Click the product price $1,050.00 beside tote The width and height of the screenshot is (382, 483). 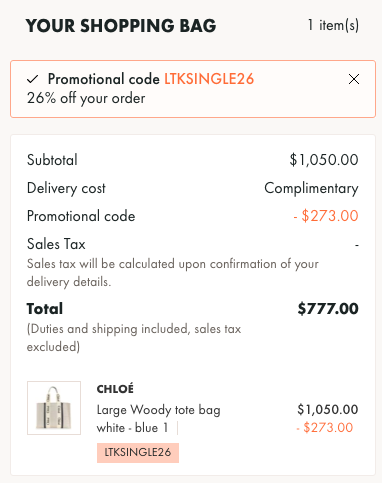tap(328, 409)
